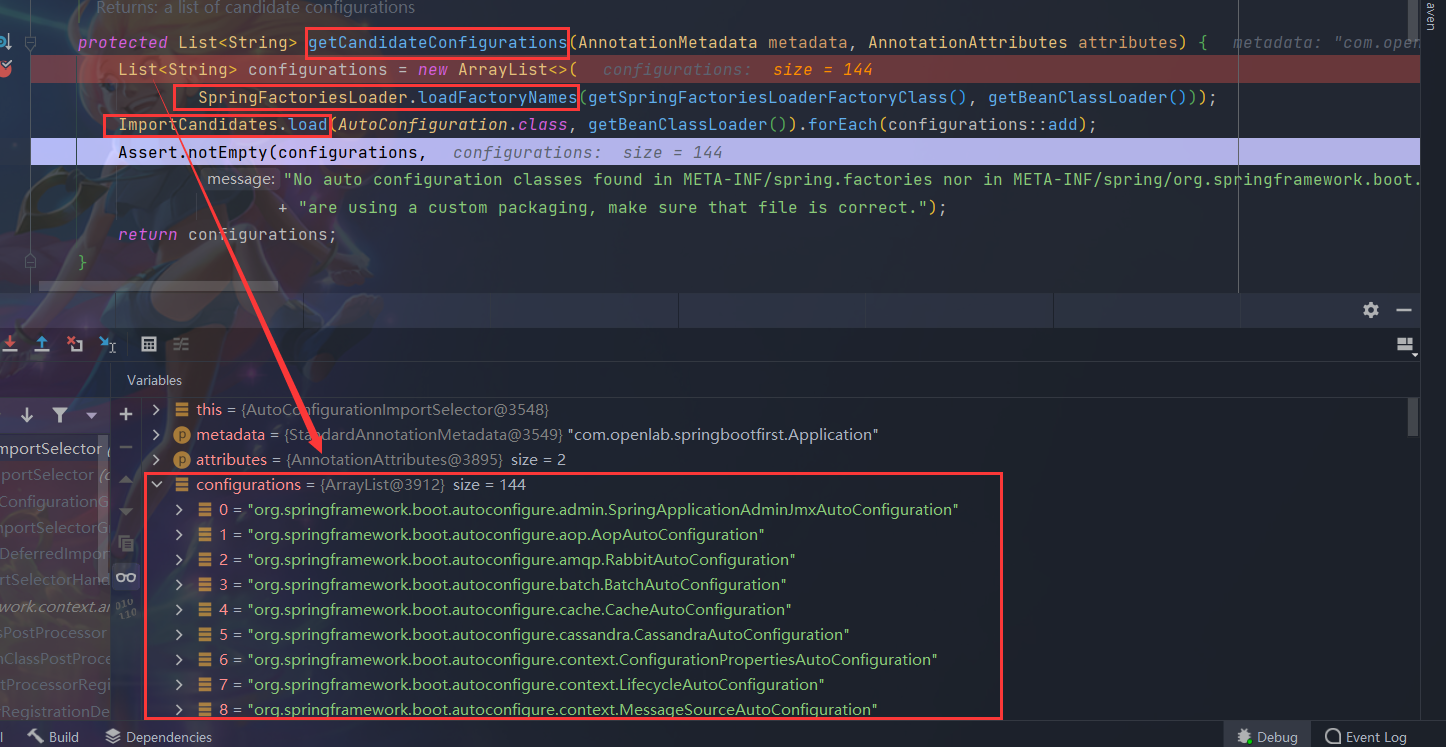
Task: Expand element 2 RabbitAutoConfiguration
Action: [x=179, y=560]
